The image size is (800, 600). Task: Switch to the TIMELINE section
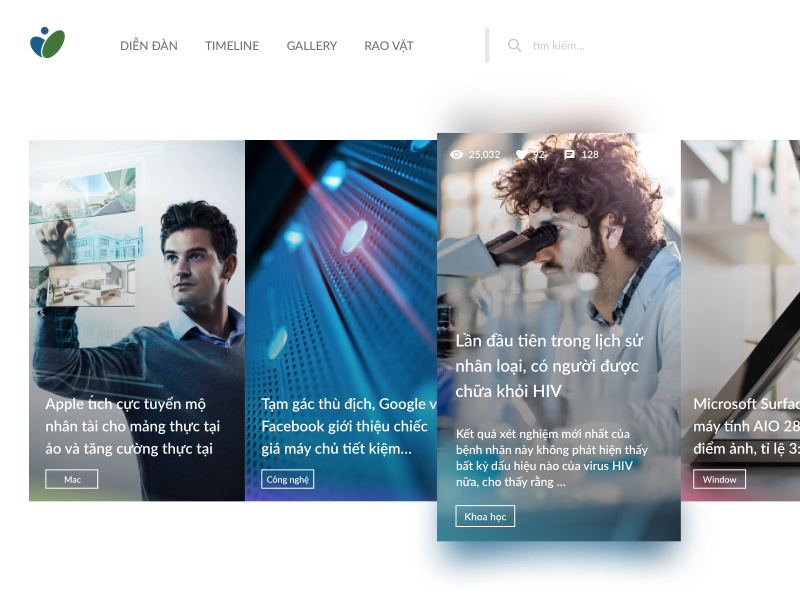232,46
